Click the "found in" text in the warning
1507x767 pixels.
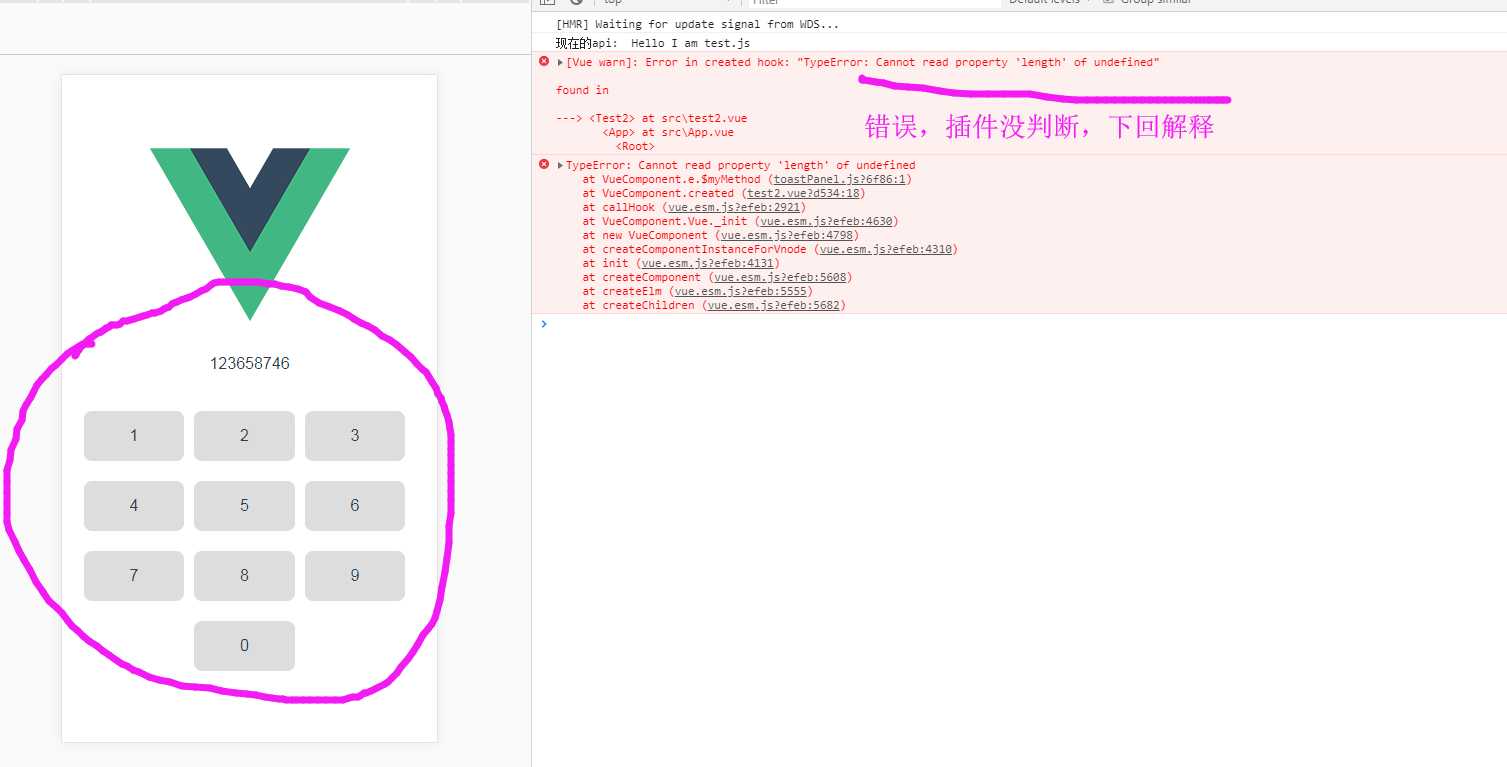pyautogui.click(x=582, y=90)
